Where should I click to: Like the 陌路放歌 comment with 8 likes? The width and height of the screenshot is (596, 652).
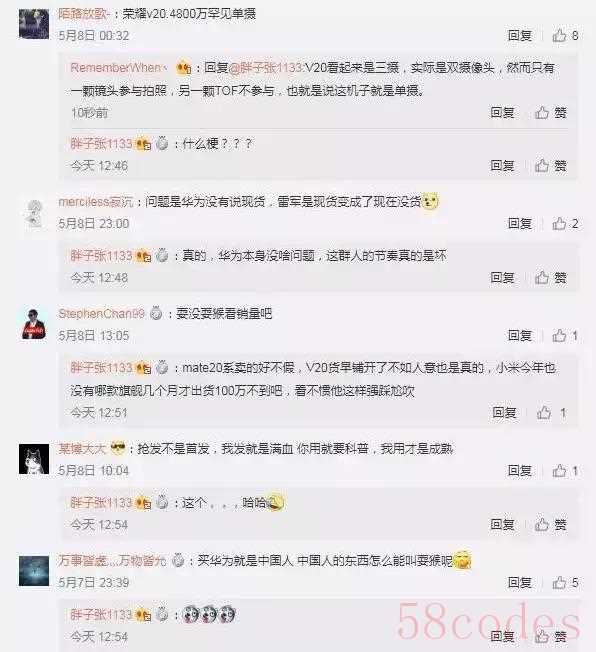pyautogui.click(x=565, y=36)
